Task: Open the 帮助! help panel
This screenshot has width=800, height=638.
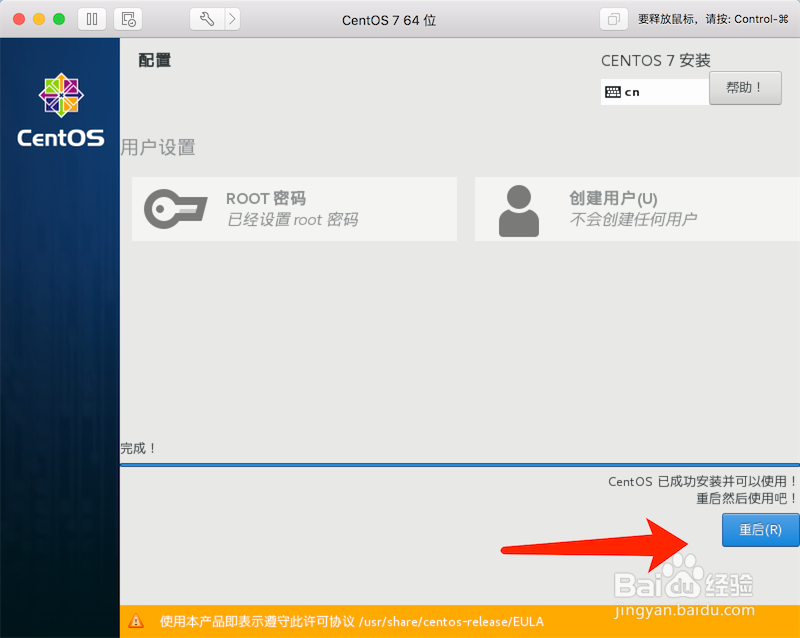Action: click(746, 88)
